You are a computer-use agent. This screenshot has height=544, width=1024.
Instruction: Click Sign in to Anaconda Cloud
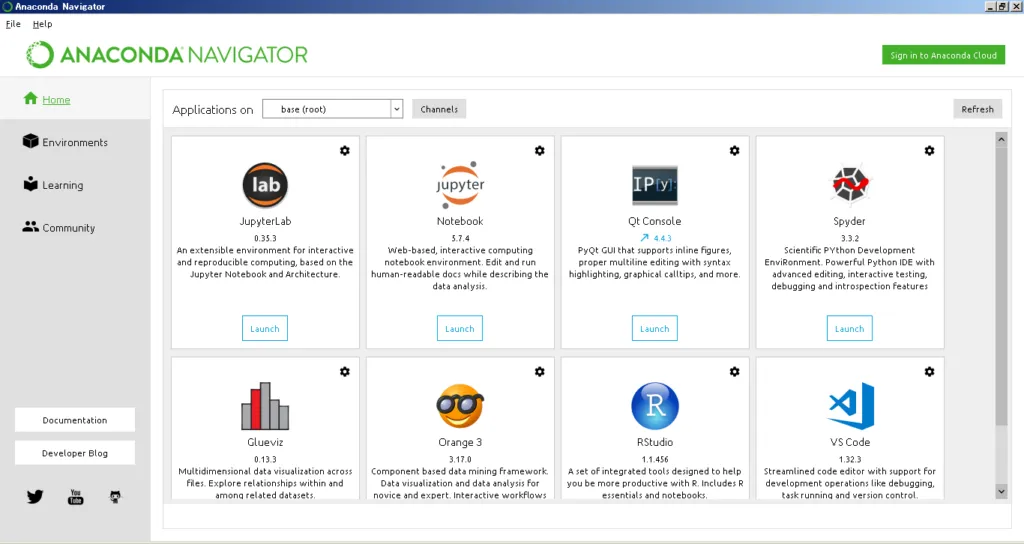point(943,55)
